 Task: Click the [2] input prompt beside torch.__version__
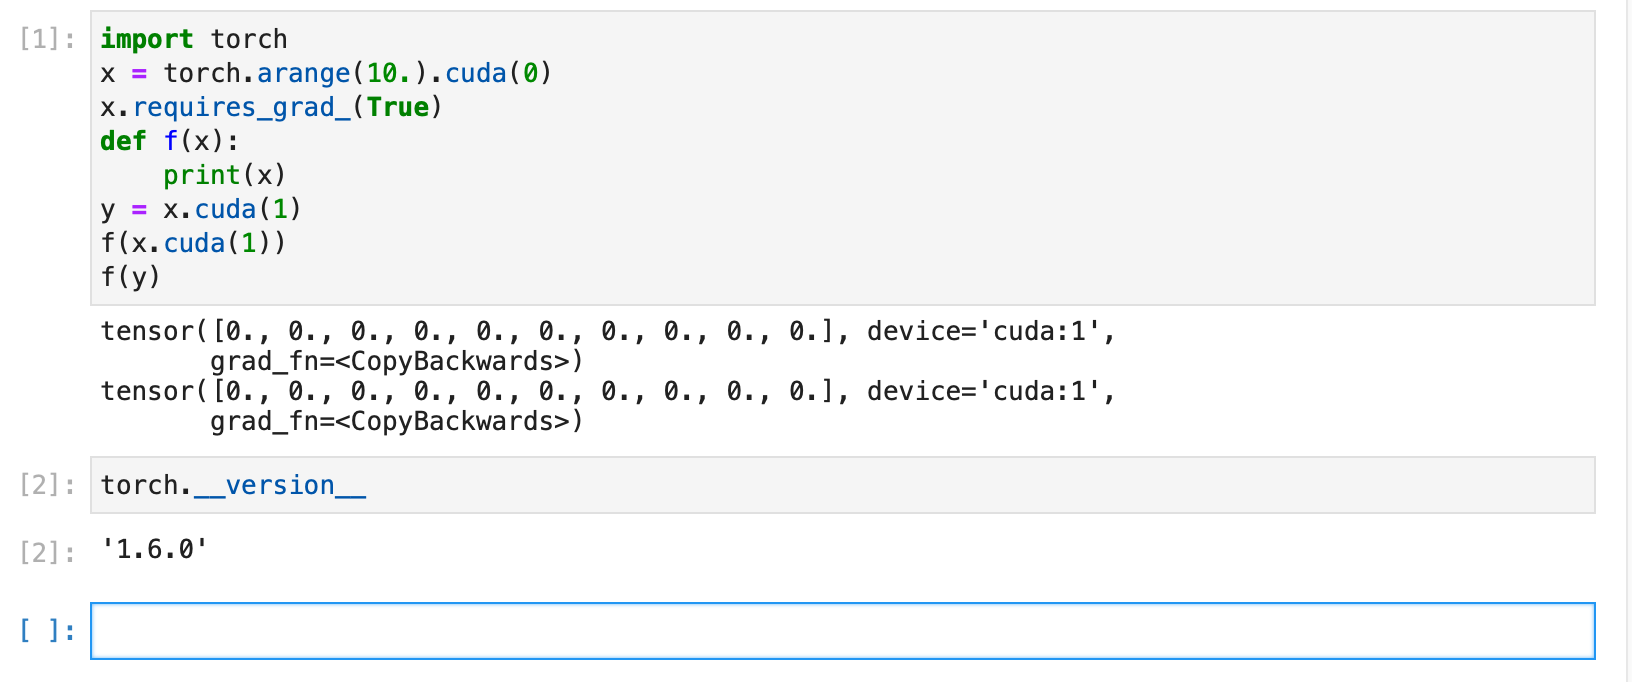[x=47, y=486]
